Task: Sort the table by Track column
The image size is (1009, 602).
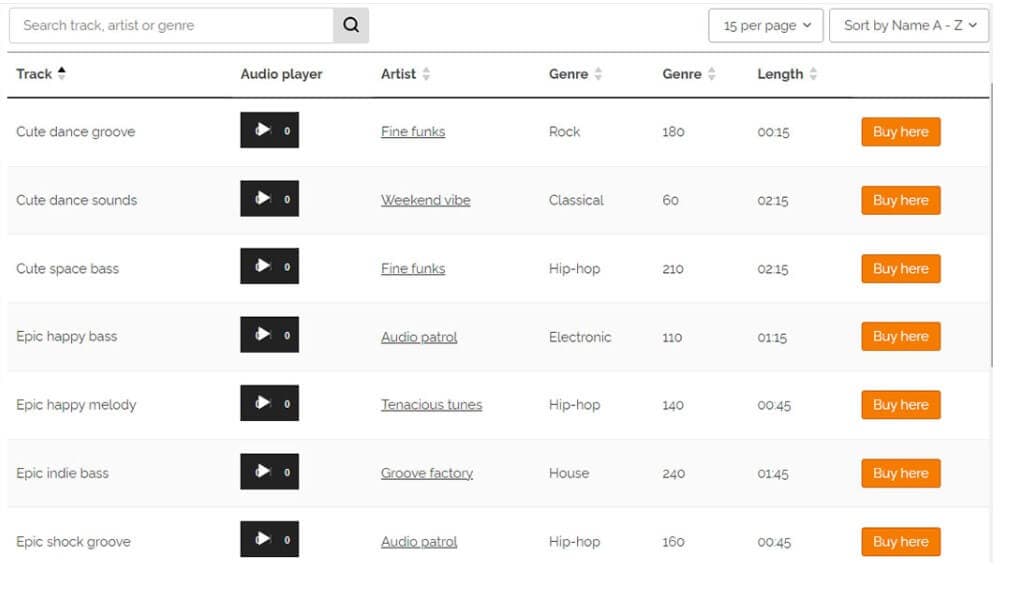Action: tap(41, 74)
